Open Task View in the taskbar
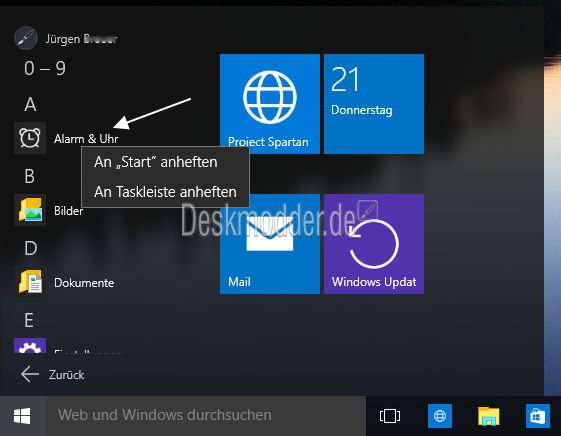The height and width of the screenshot is (436, 561). click(x=390, y=416)
